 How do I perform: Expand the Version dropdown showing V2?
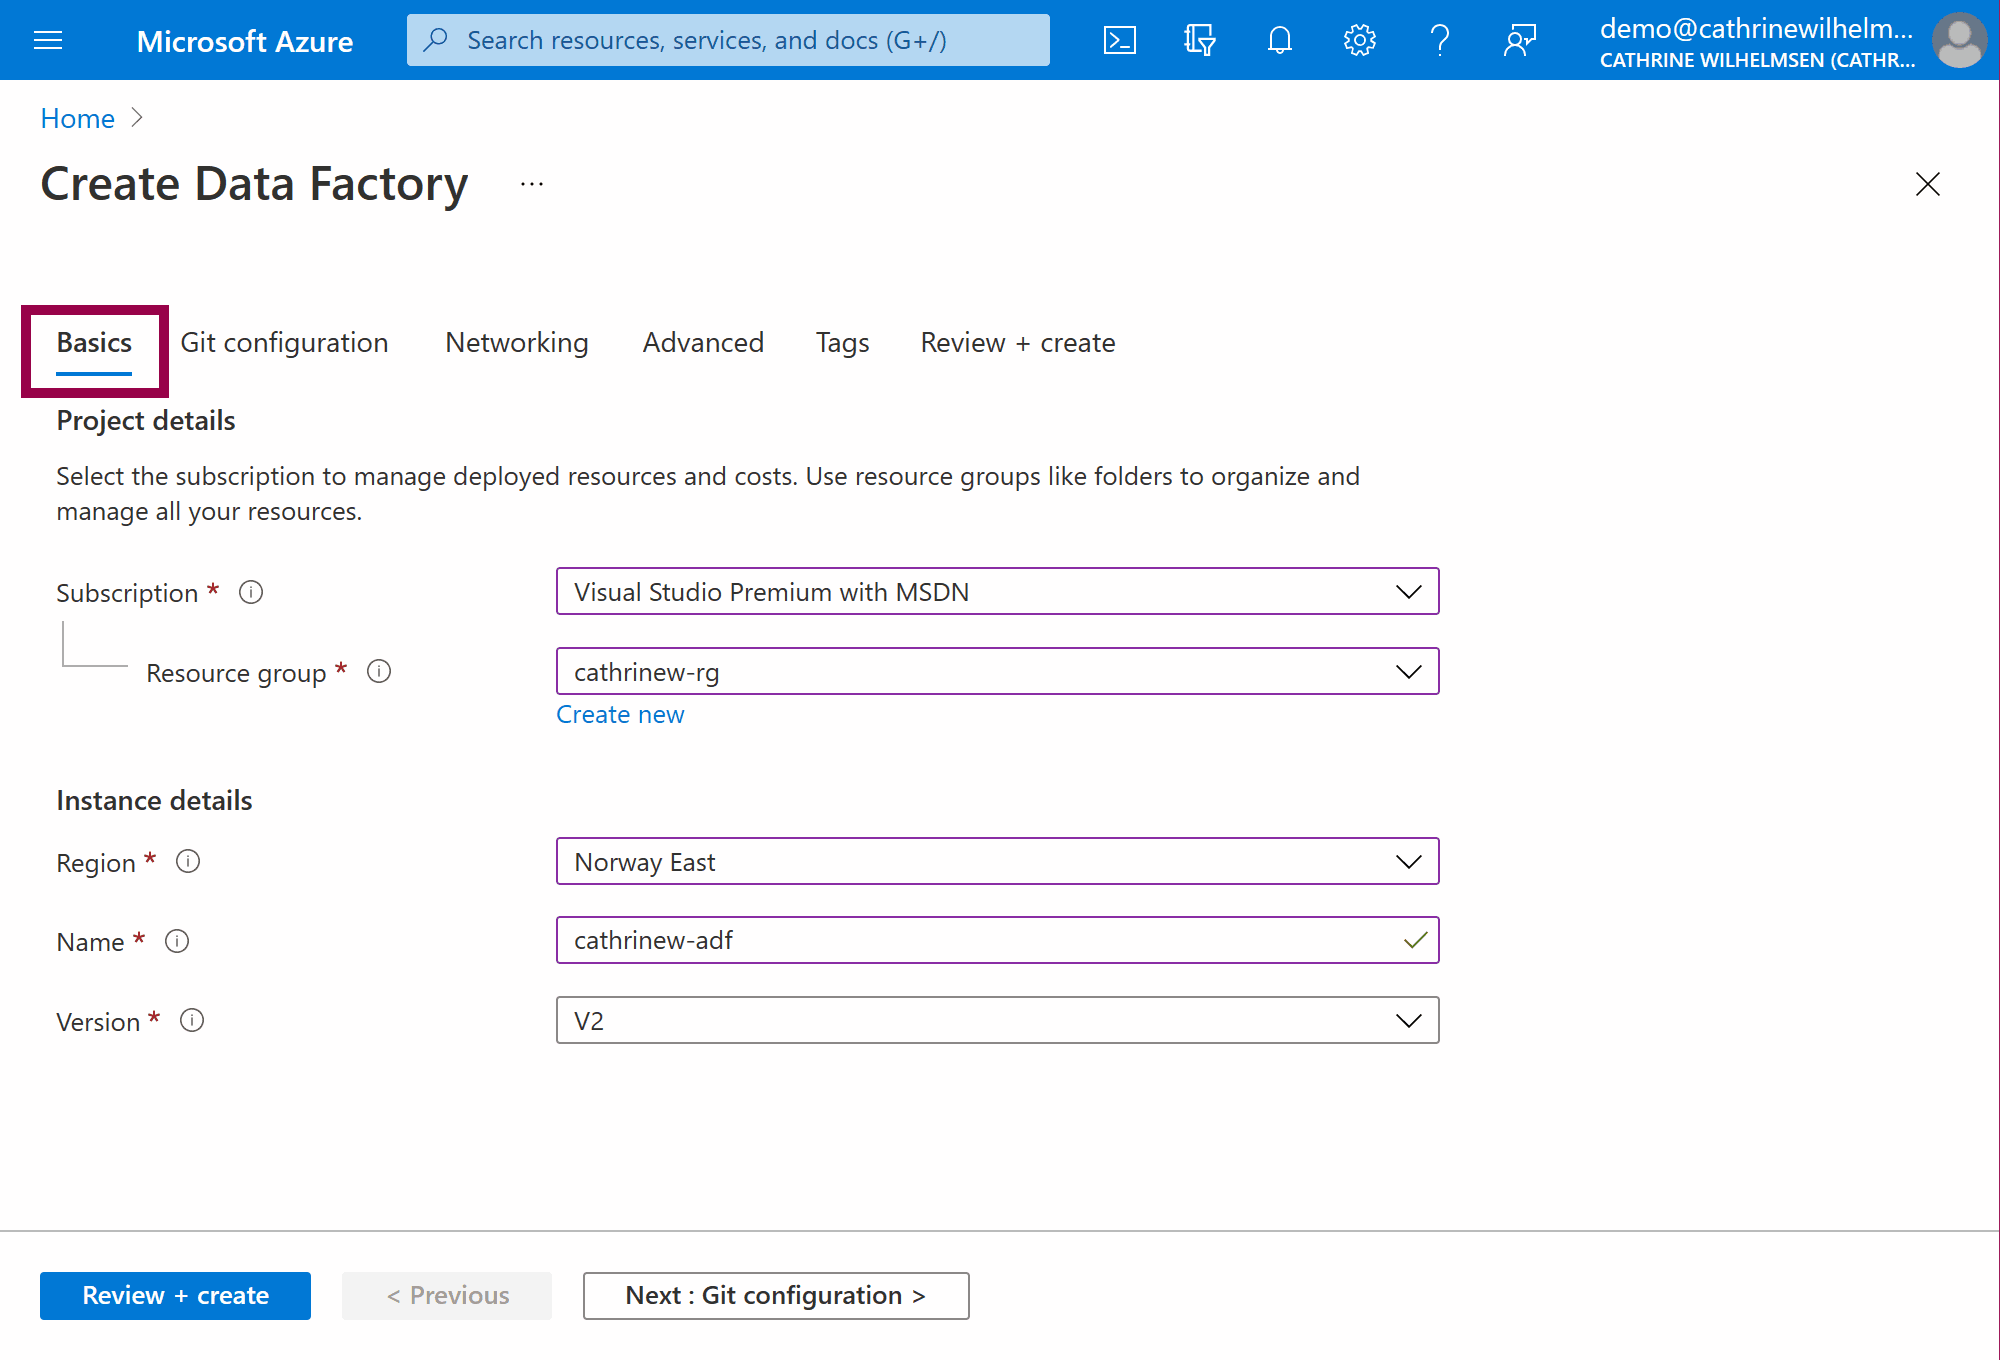(x=997, y=1021)
